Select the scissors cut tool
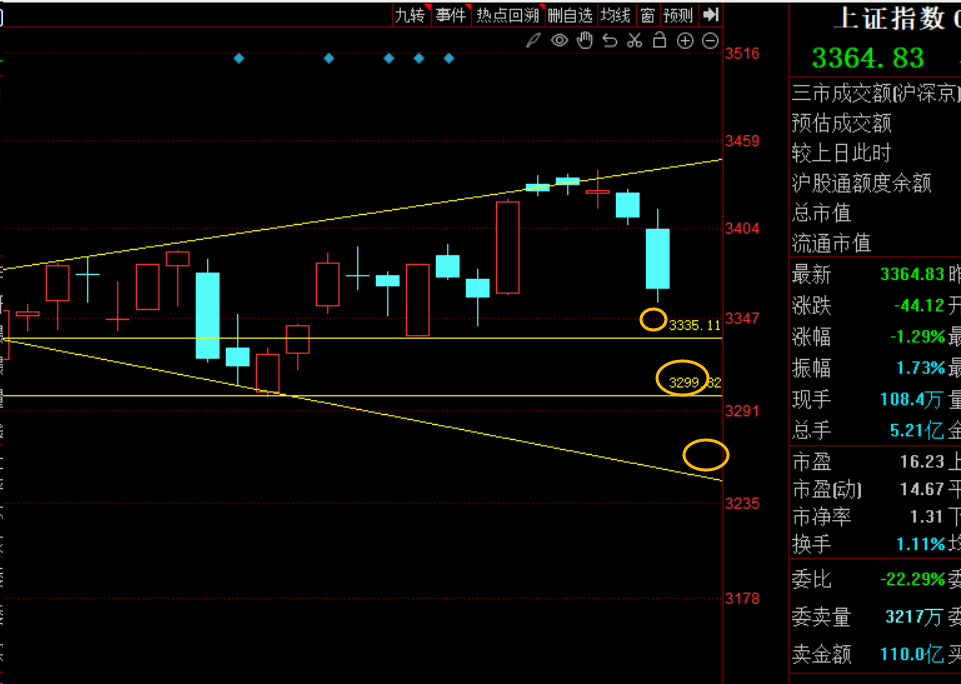 pyautogui.click(x=634, y=41)
